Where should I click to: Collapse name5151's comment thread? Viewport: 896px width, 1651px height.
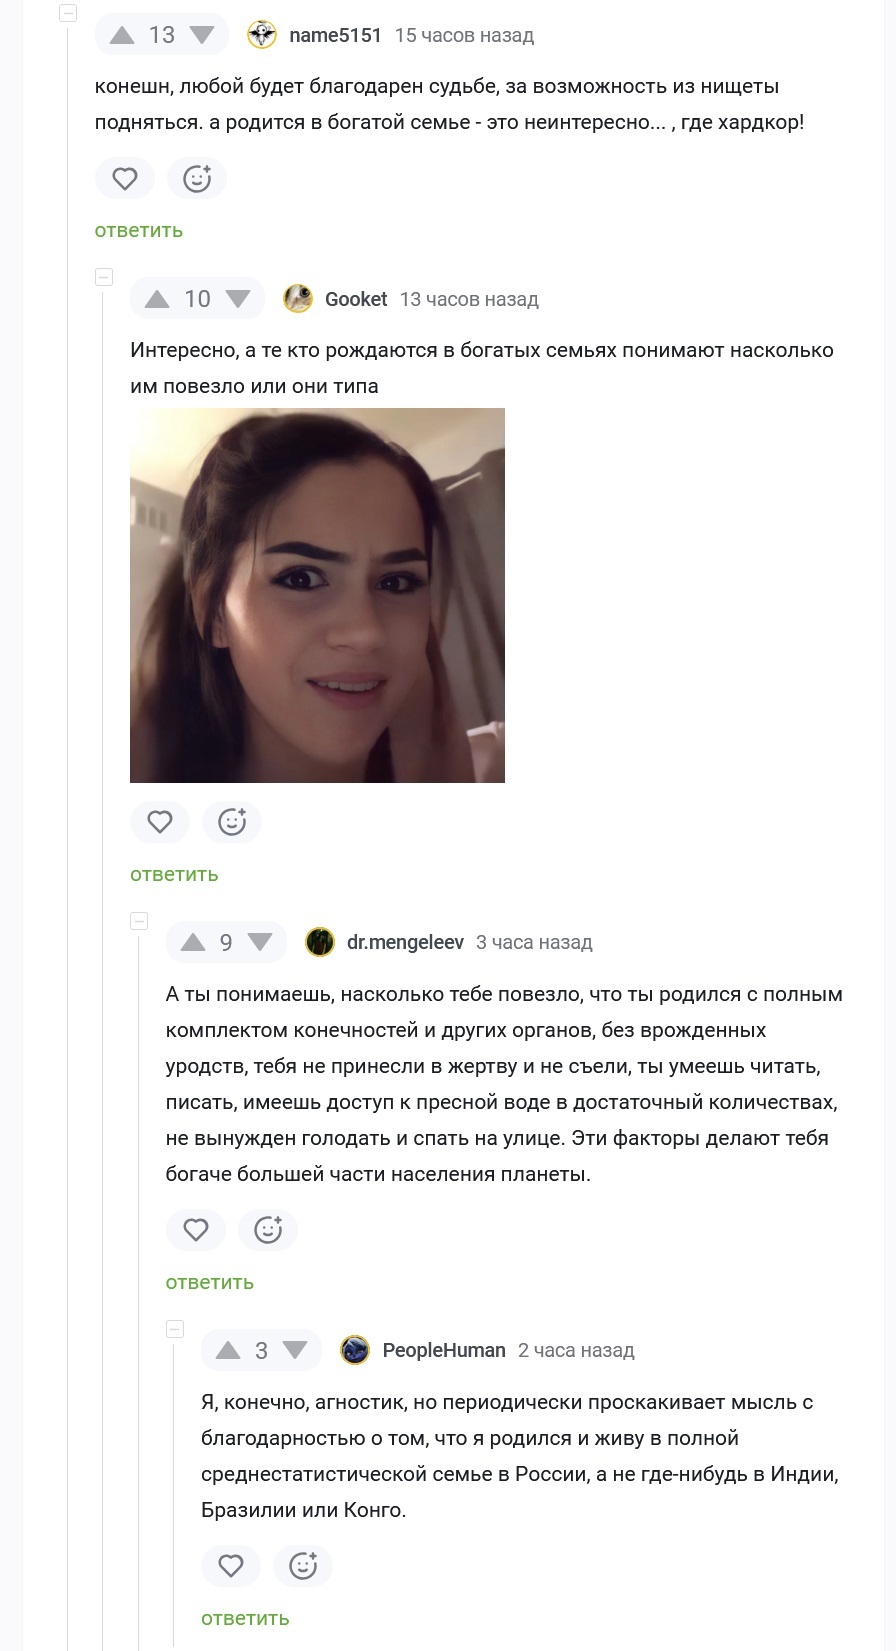click(x=68, y=13)
